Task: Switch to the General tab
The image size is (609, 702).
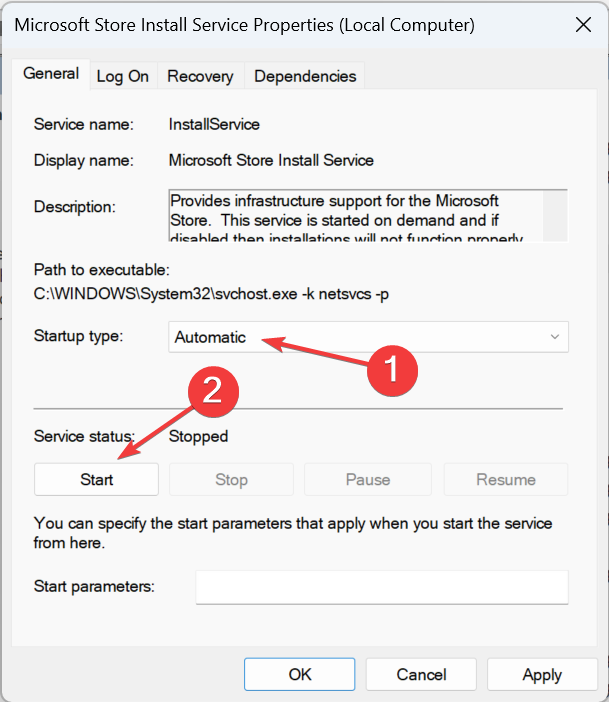Action: coord(51,74)
